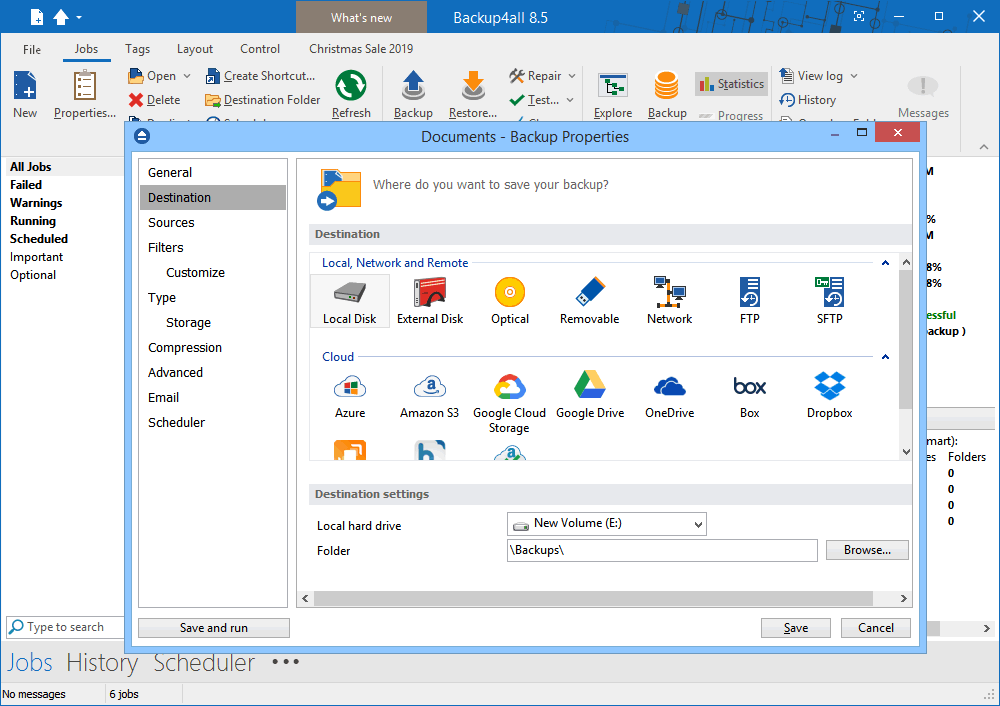This screenshot has height=706, width=1000.
Task: Click the orange Backup view icon
Action: point(667,94)
